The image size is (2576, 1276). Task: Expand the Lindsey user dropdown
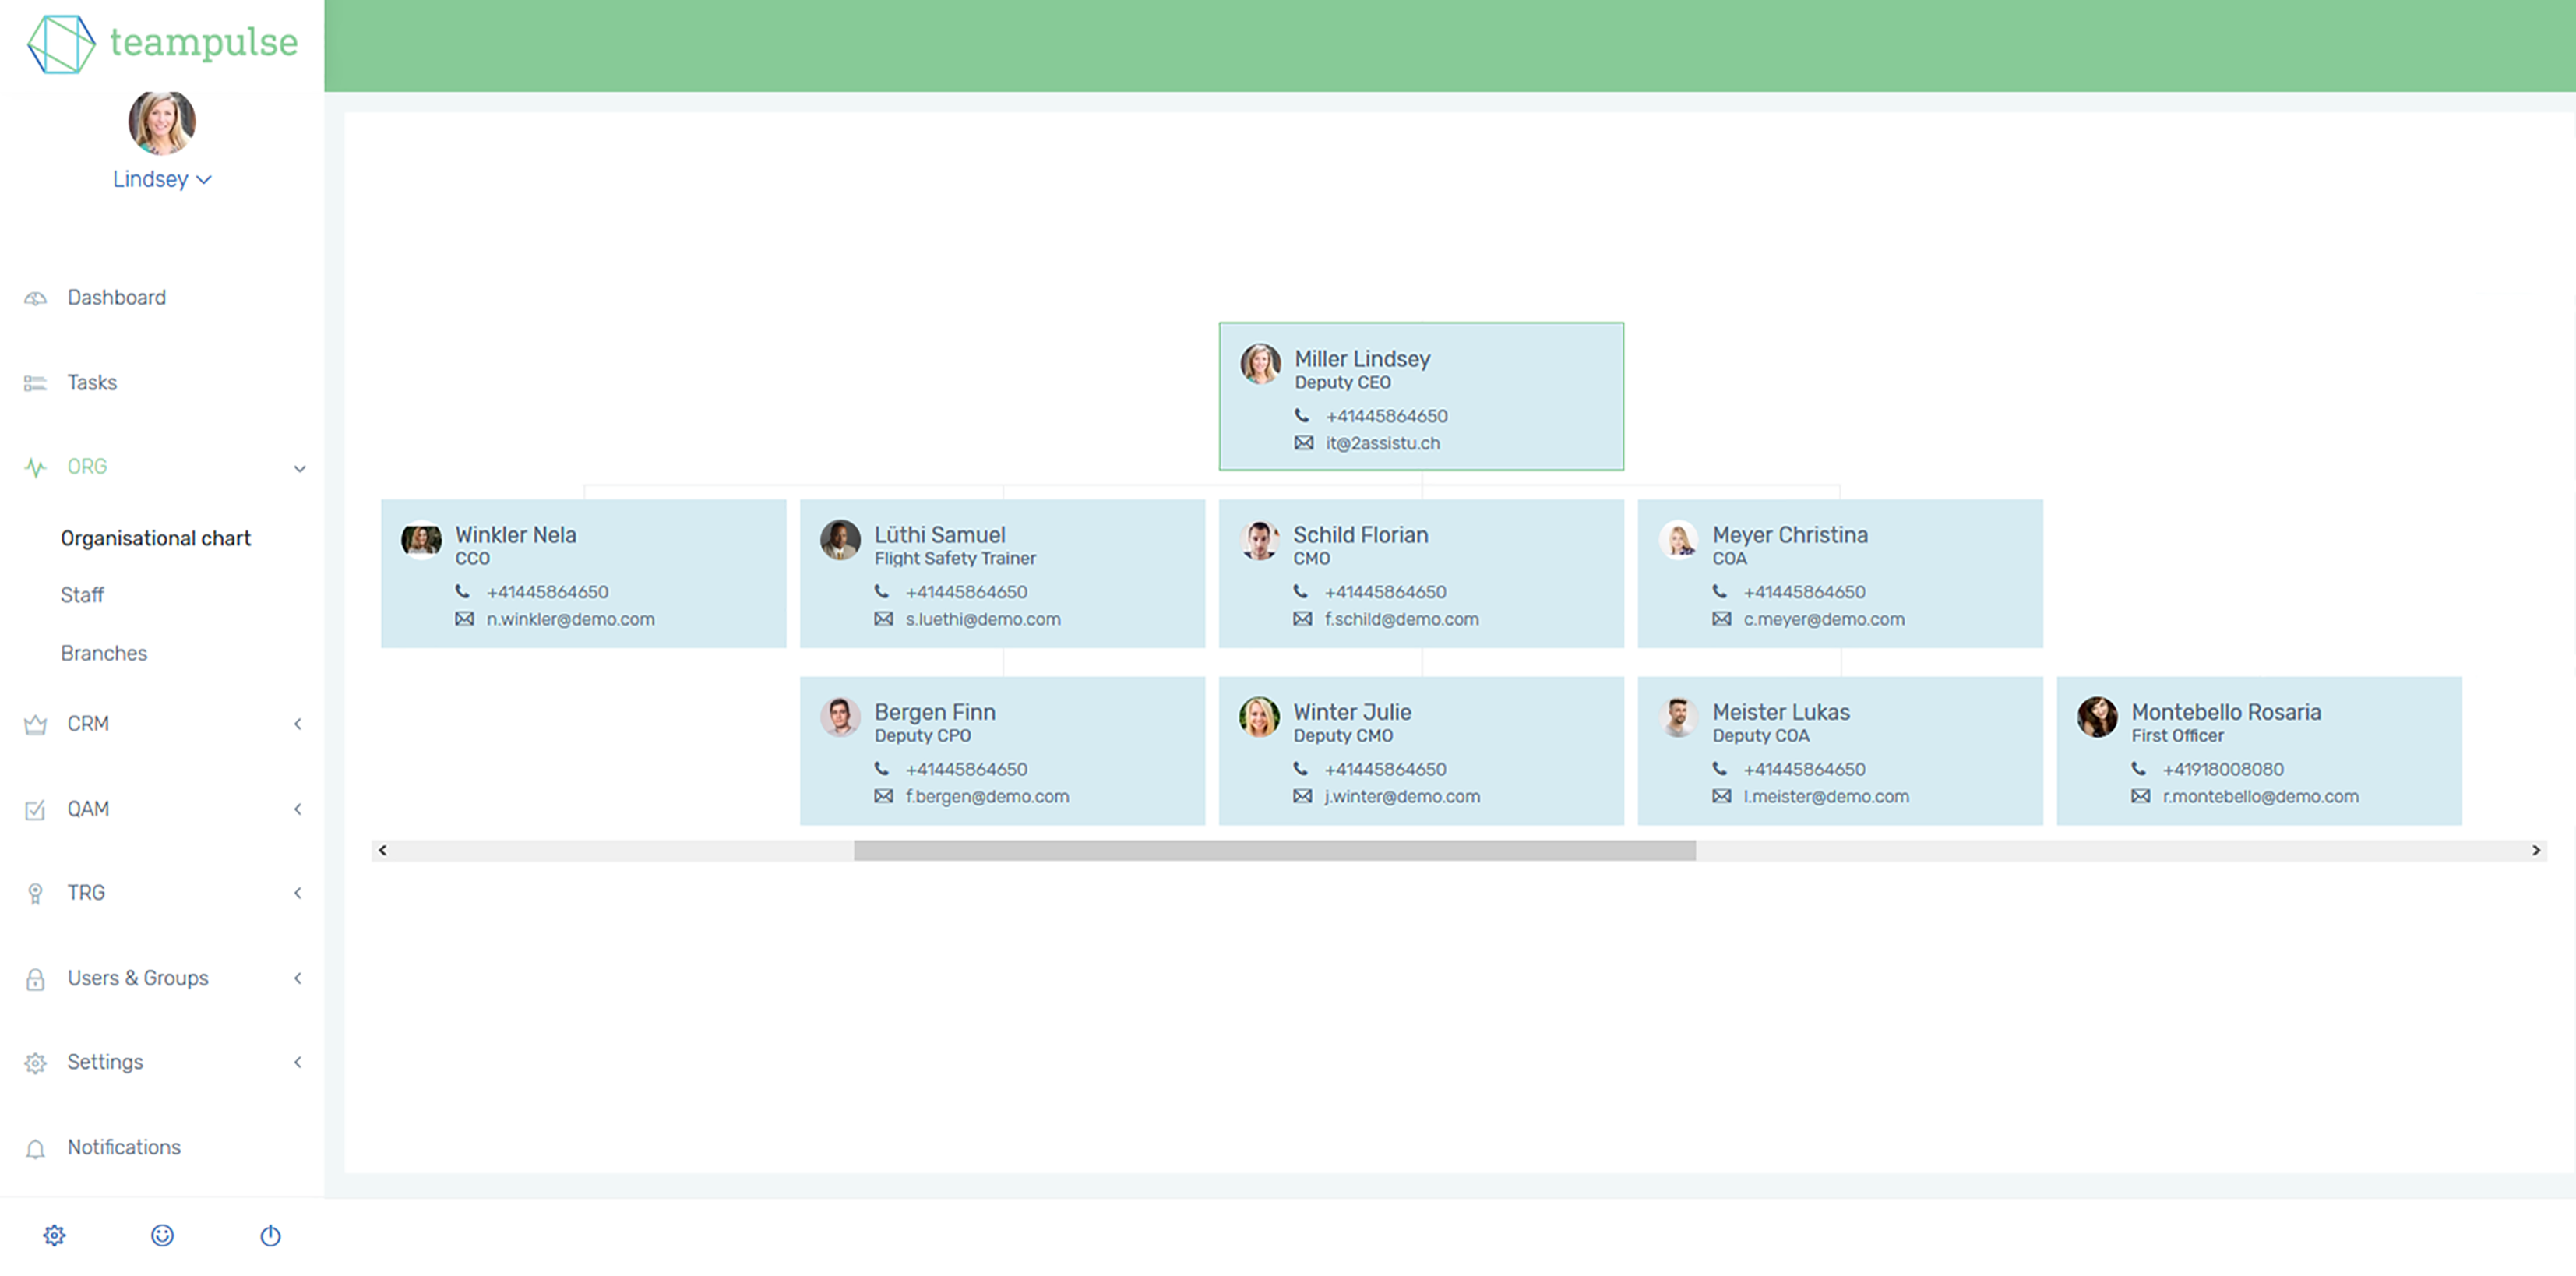[162, 179]
